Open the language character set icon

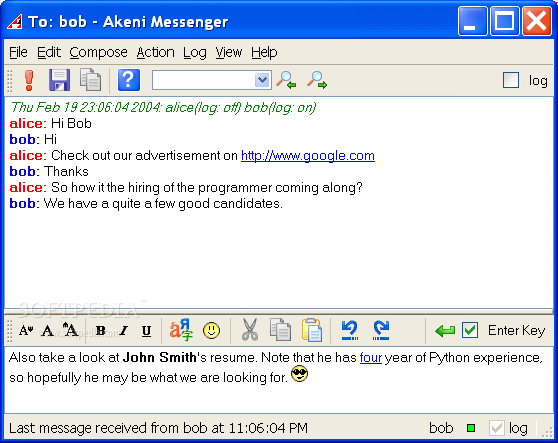(181, 330)
